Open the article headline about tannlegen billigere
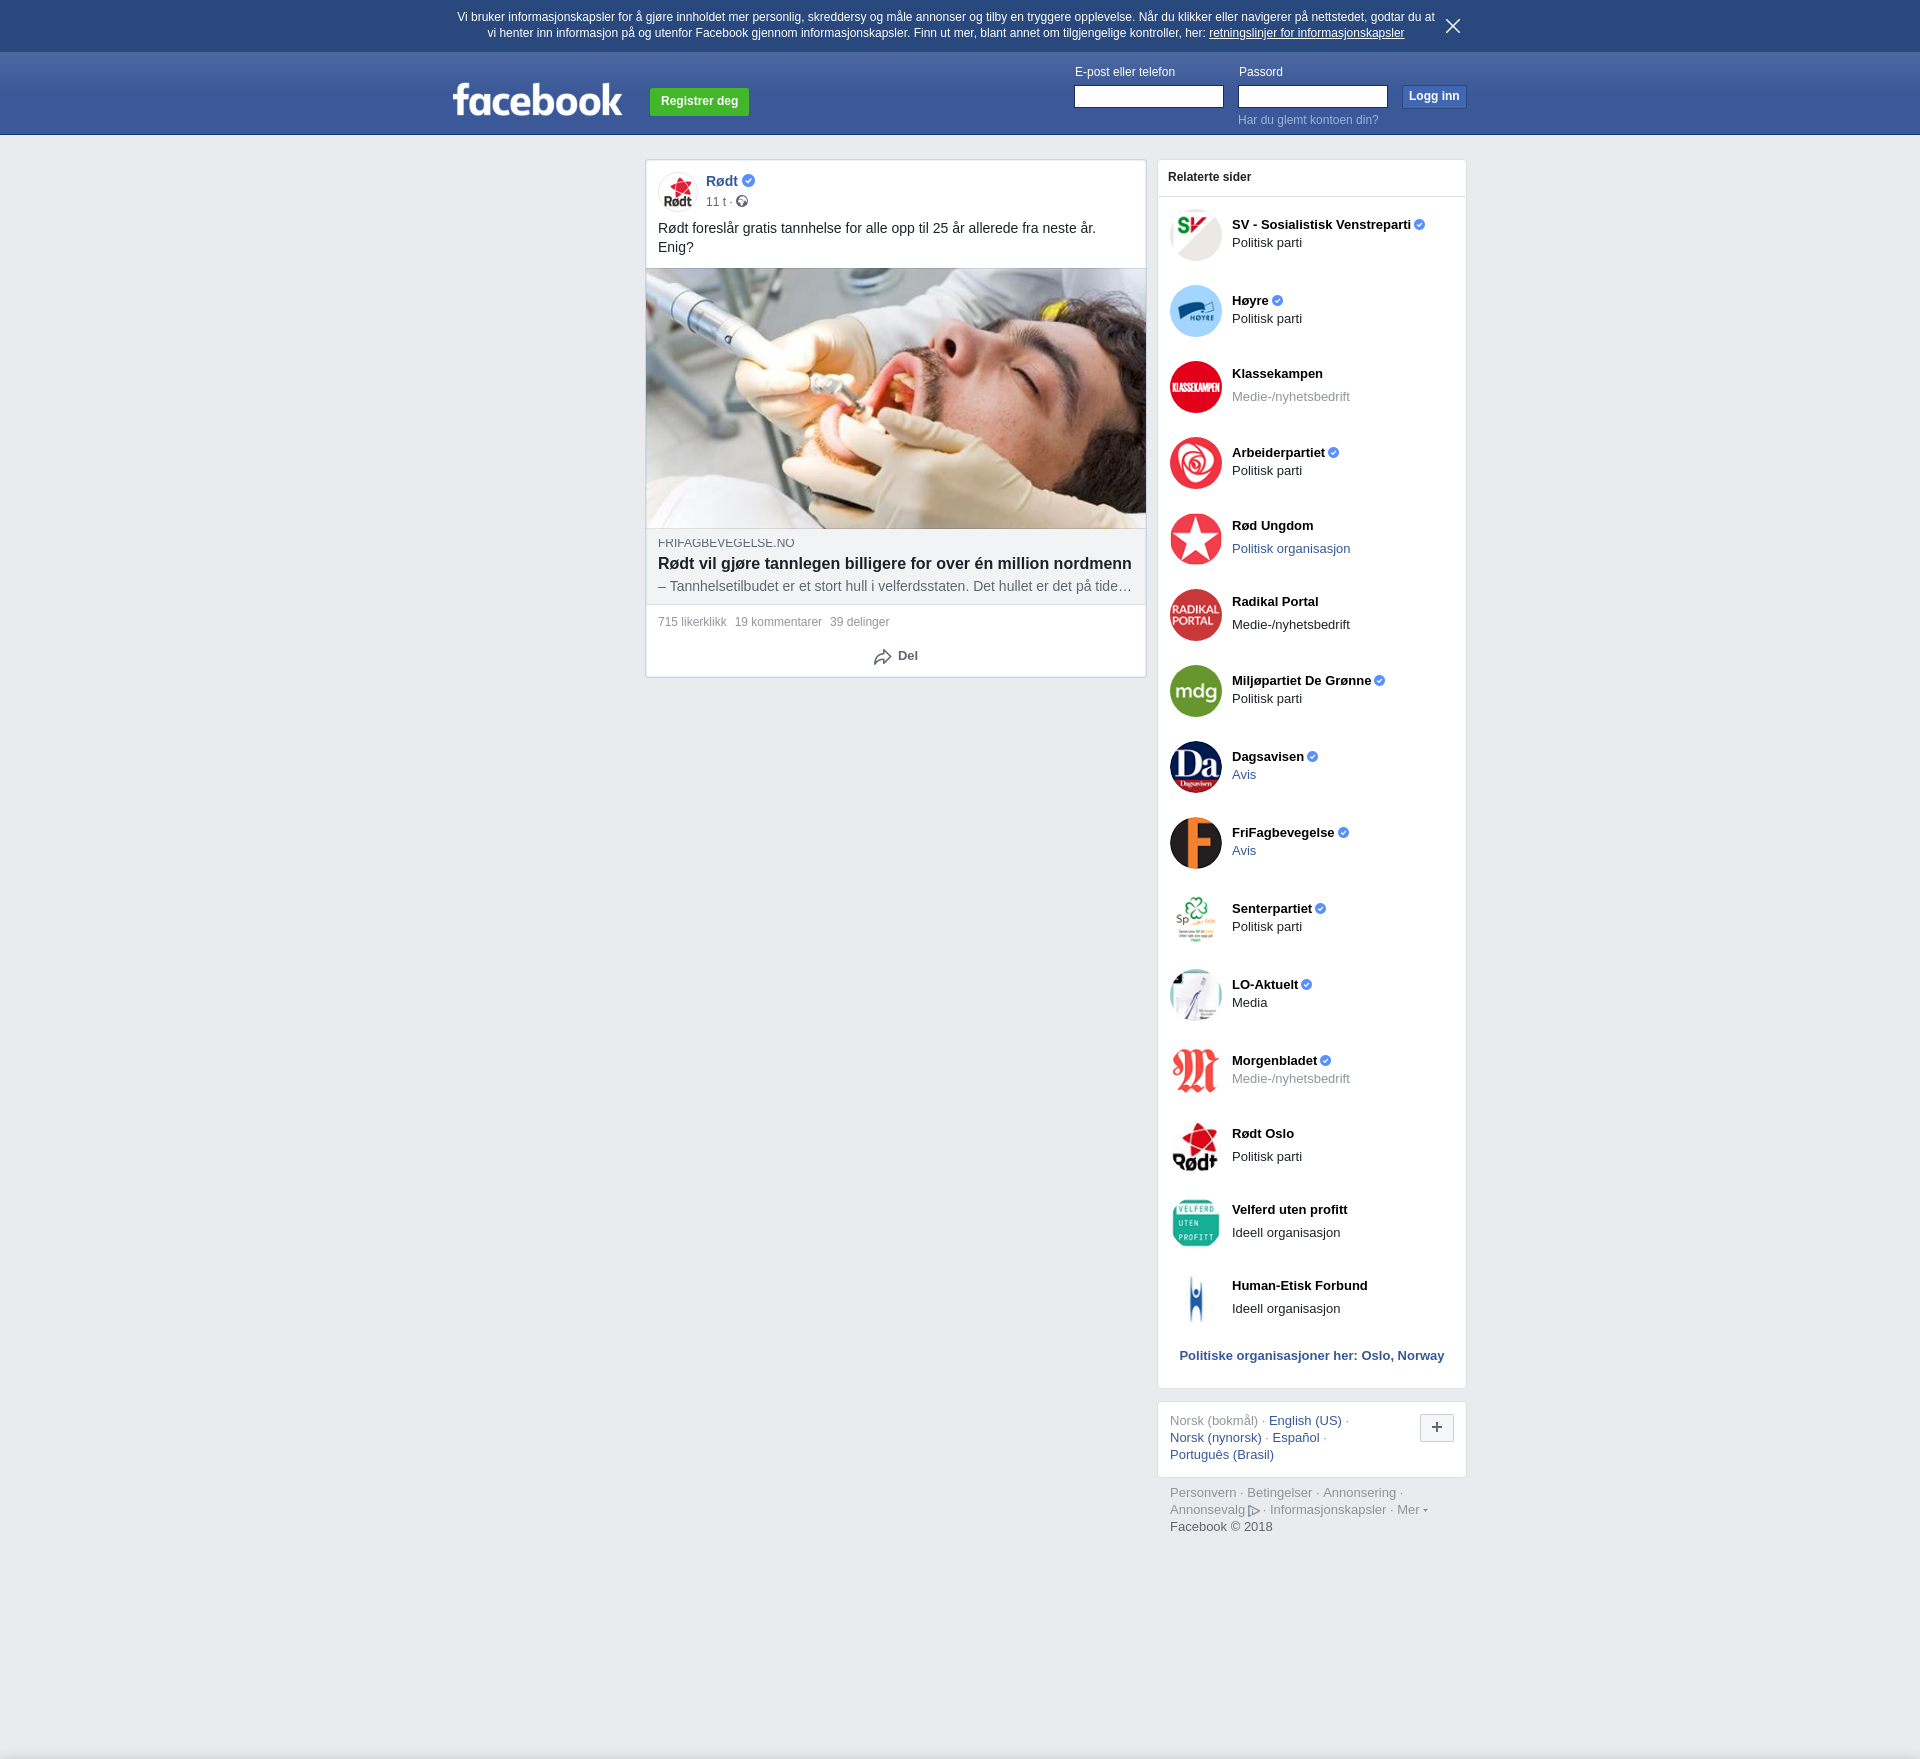1920x1759 pixels. [895, 564]
